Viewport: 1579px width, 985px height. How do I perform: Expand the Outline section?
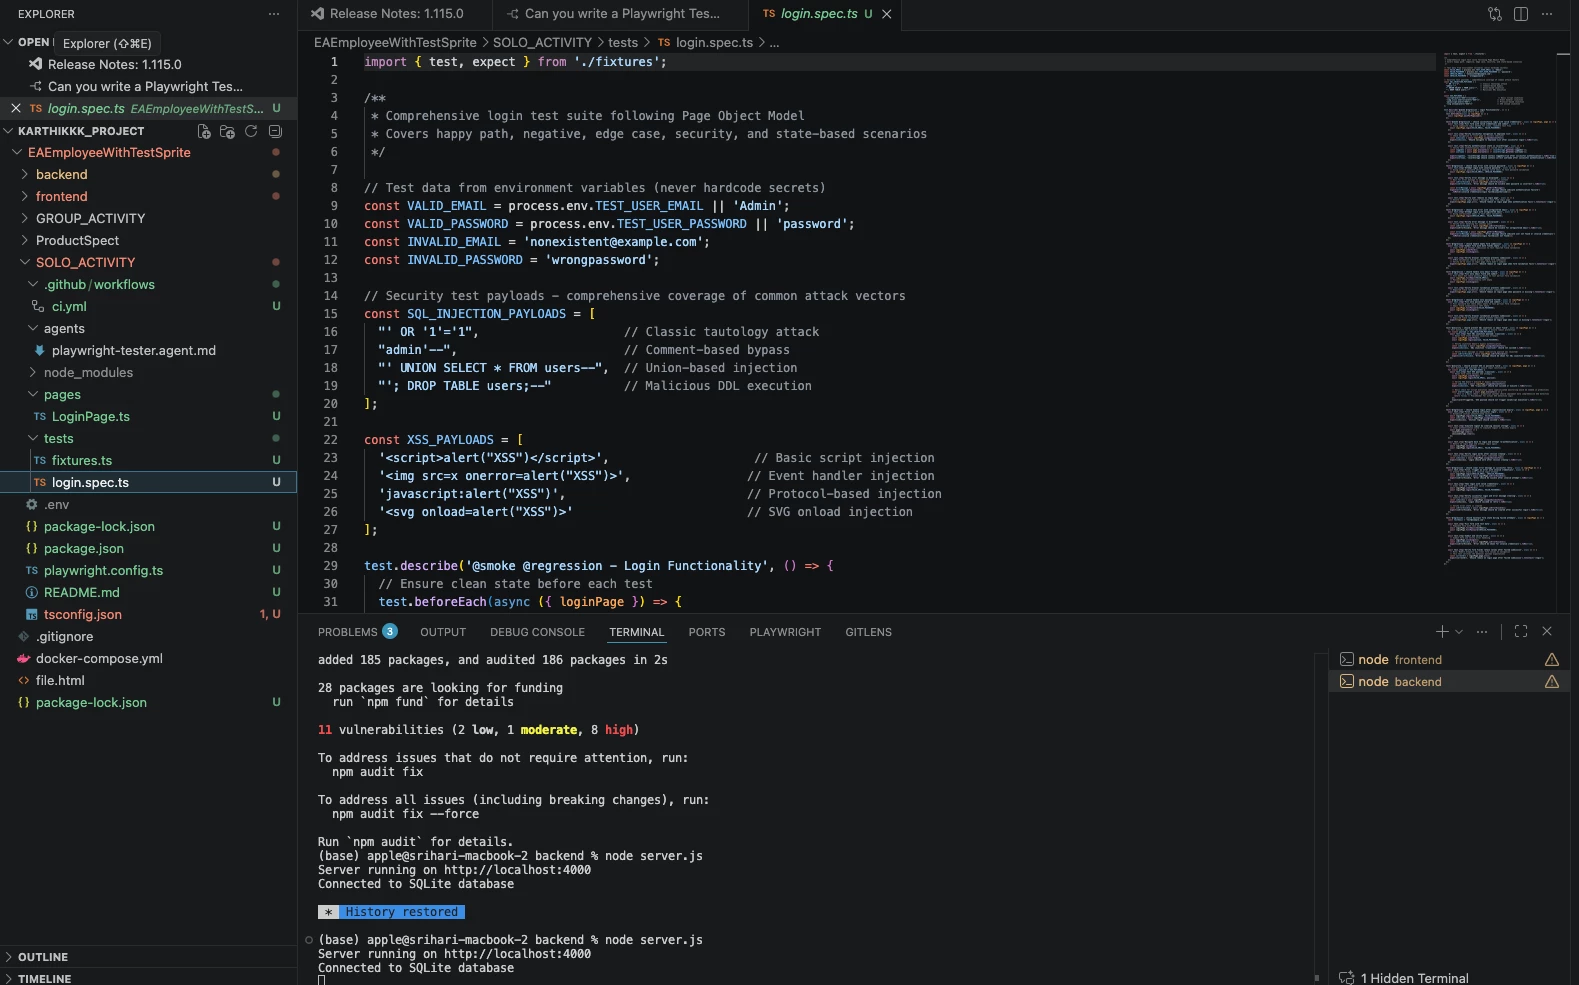(42, 957)
